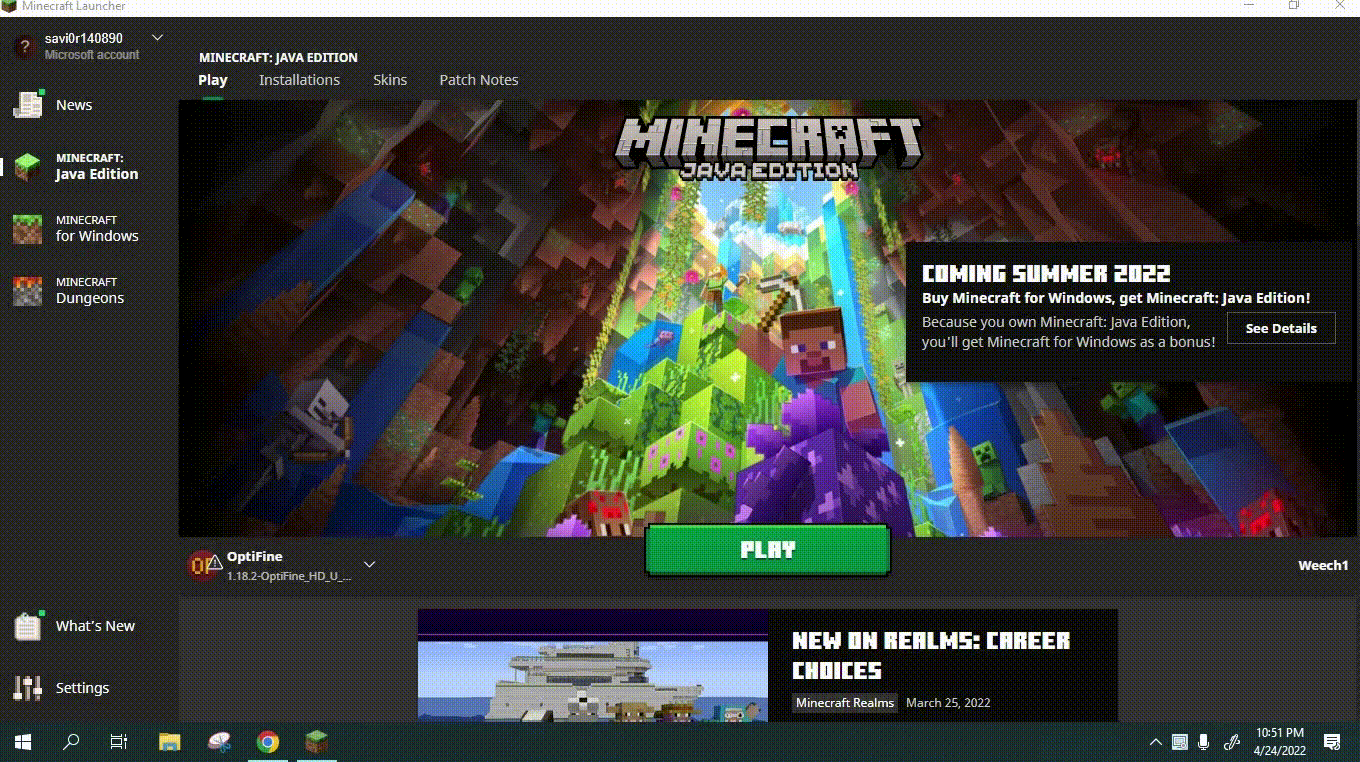
Task: Expand the OptiFine installation selector chevron
Action: (x=369, y=565)
